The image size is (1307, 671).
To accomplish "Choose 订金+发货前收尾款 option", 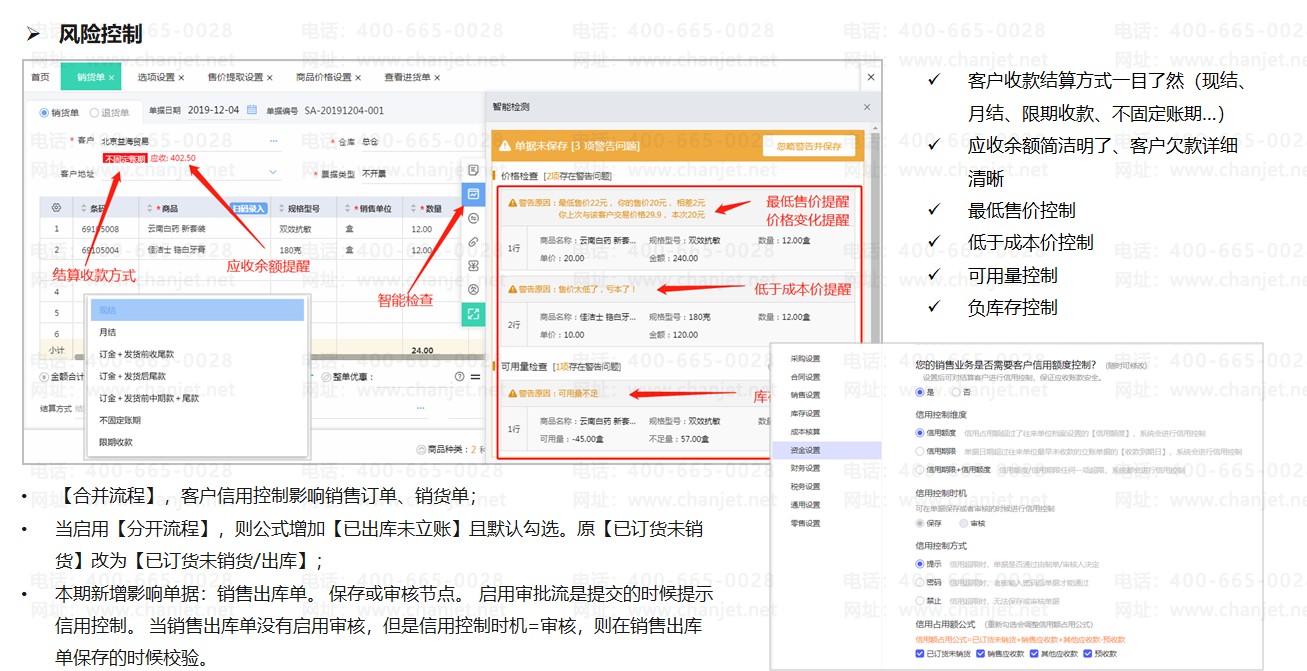I will [197, 354].
